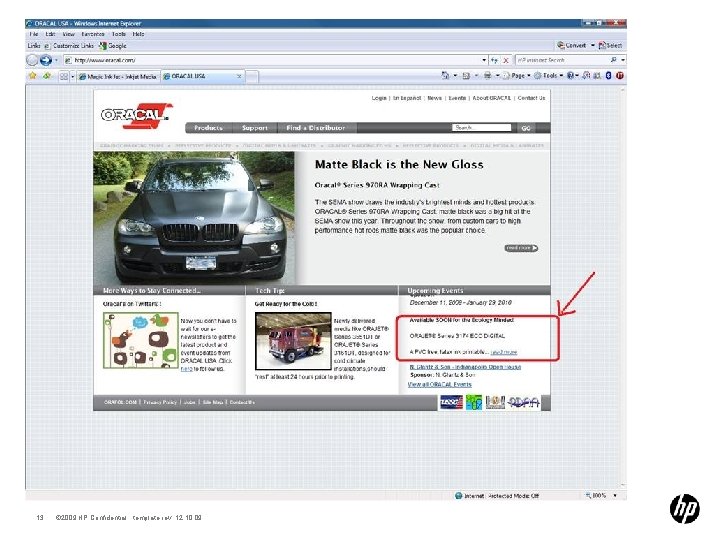The image size is (720, 540).
Task: Click Find a Distributor navigation item
Action: tap(315, 128)
